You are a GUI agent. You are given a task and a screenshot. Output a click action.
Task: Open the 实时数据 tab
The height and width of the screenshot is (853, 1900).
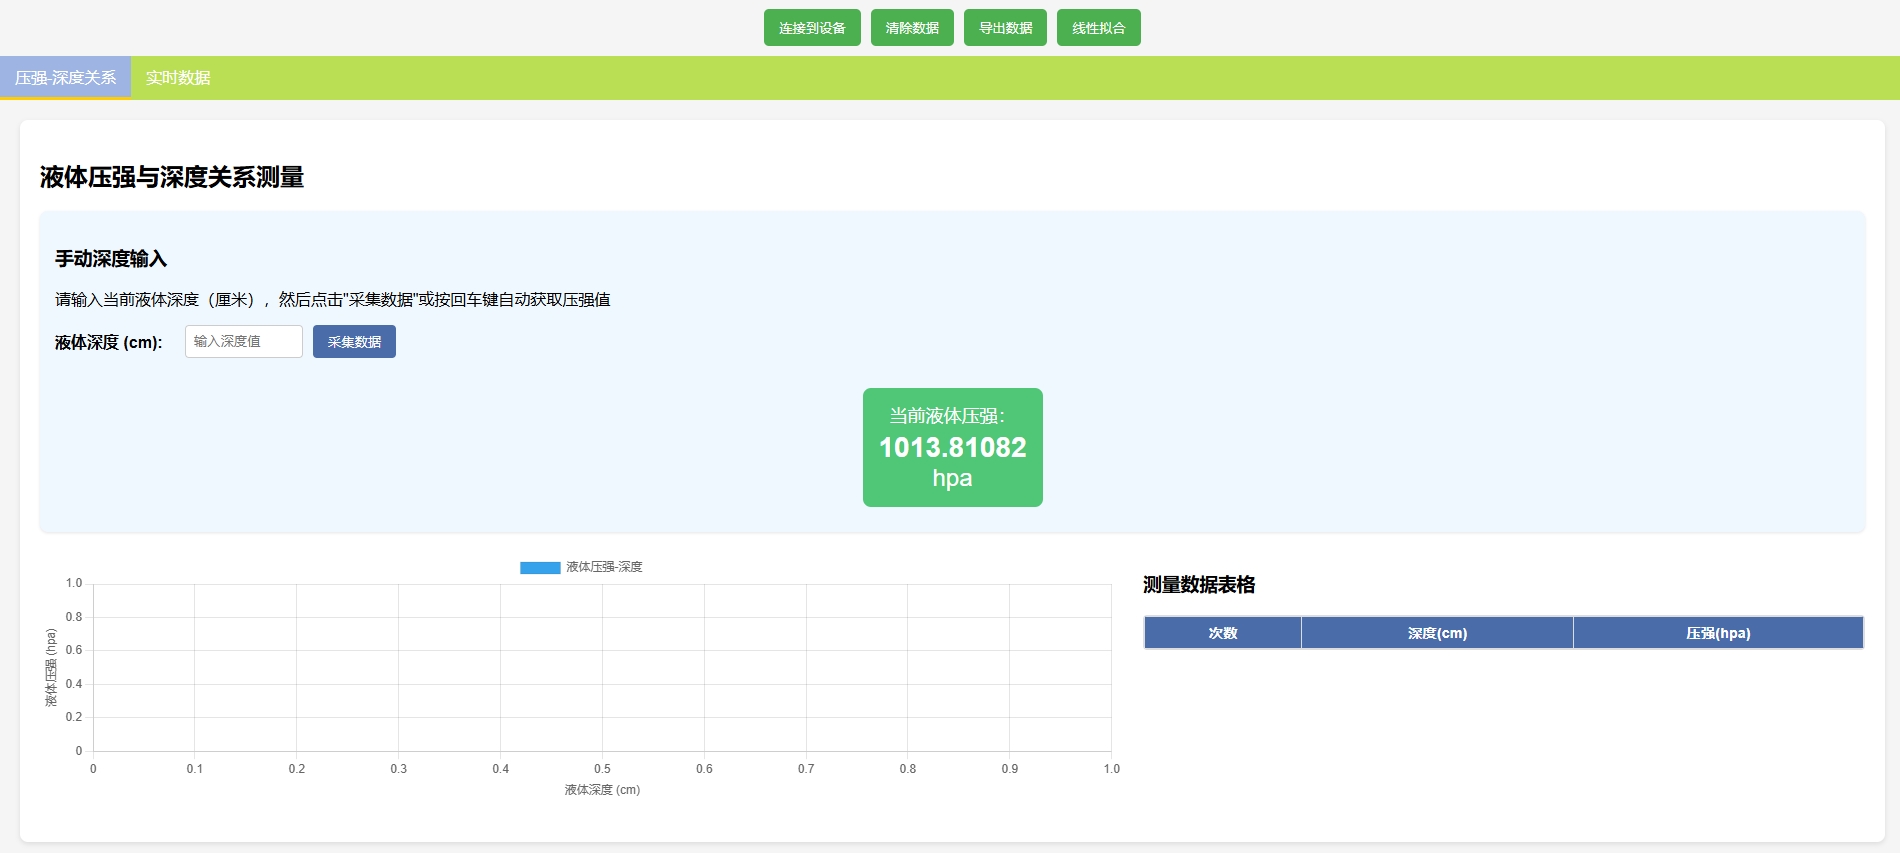[x=178, y=78]
